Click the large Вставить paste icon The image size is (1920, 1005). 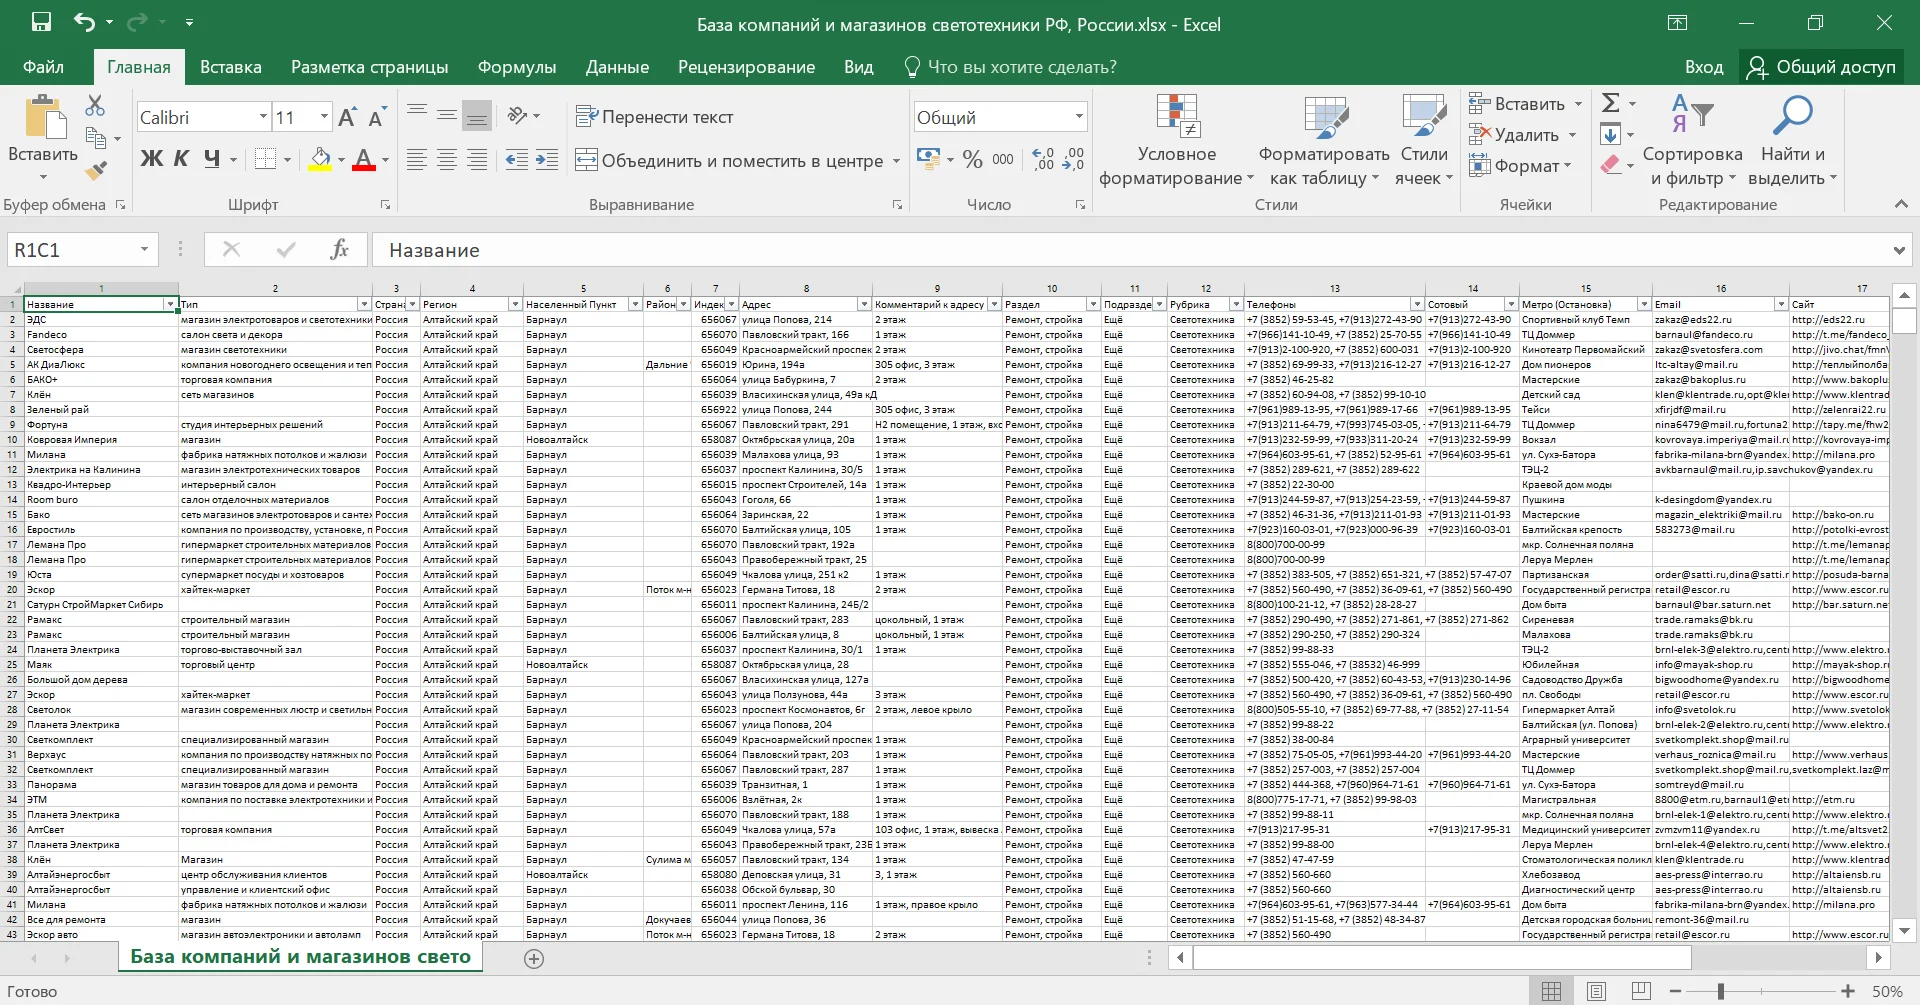(44, 118)
